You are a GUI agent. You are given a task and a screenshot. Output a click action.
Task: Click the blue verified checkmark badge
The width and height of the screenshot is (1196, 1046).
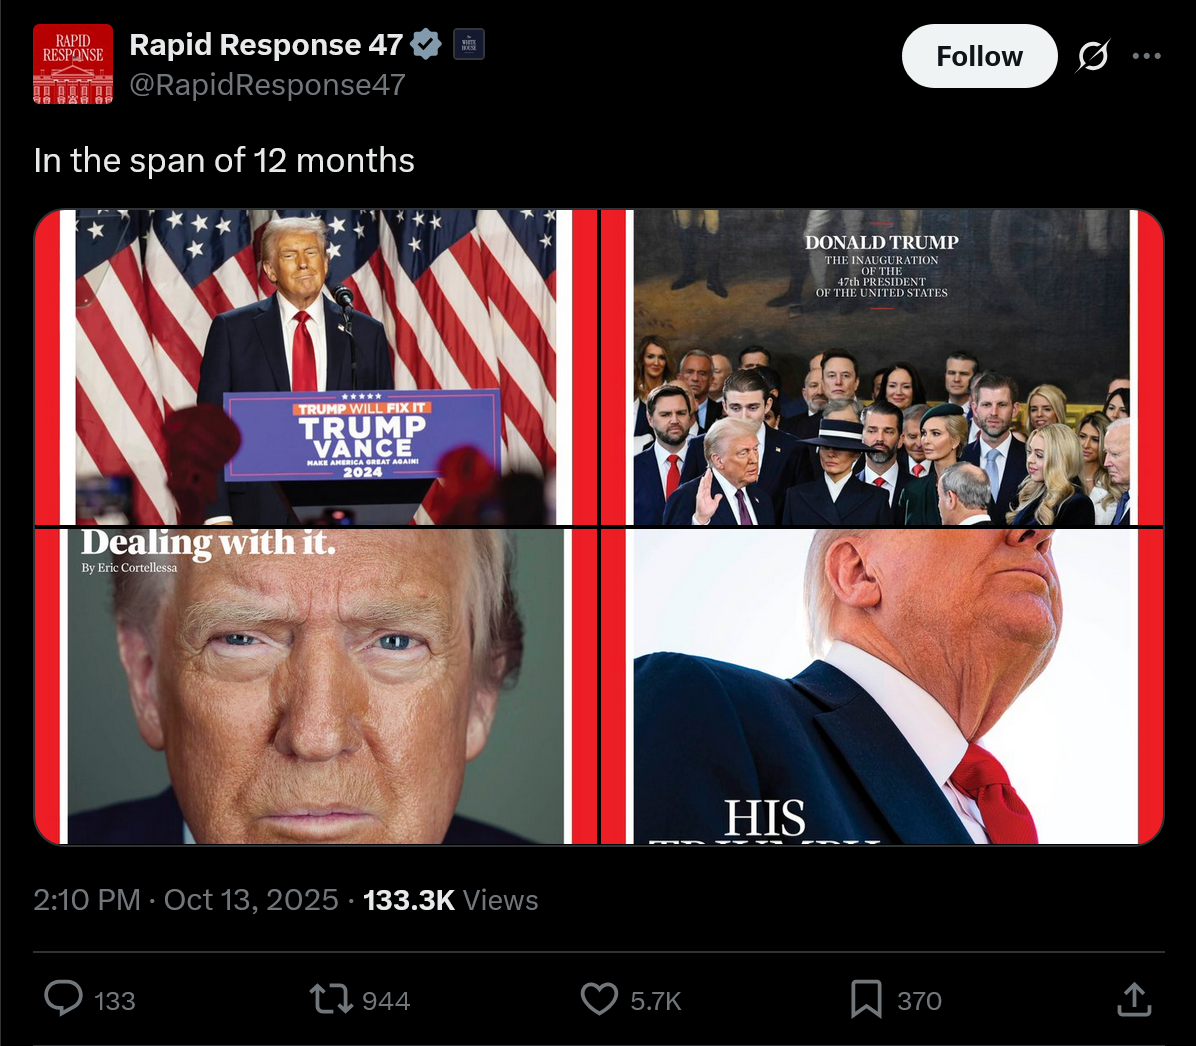click(x=426, y=44)
